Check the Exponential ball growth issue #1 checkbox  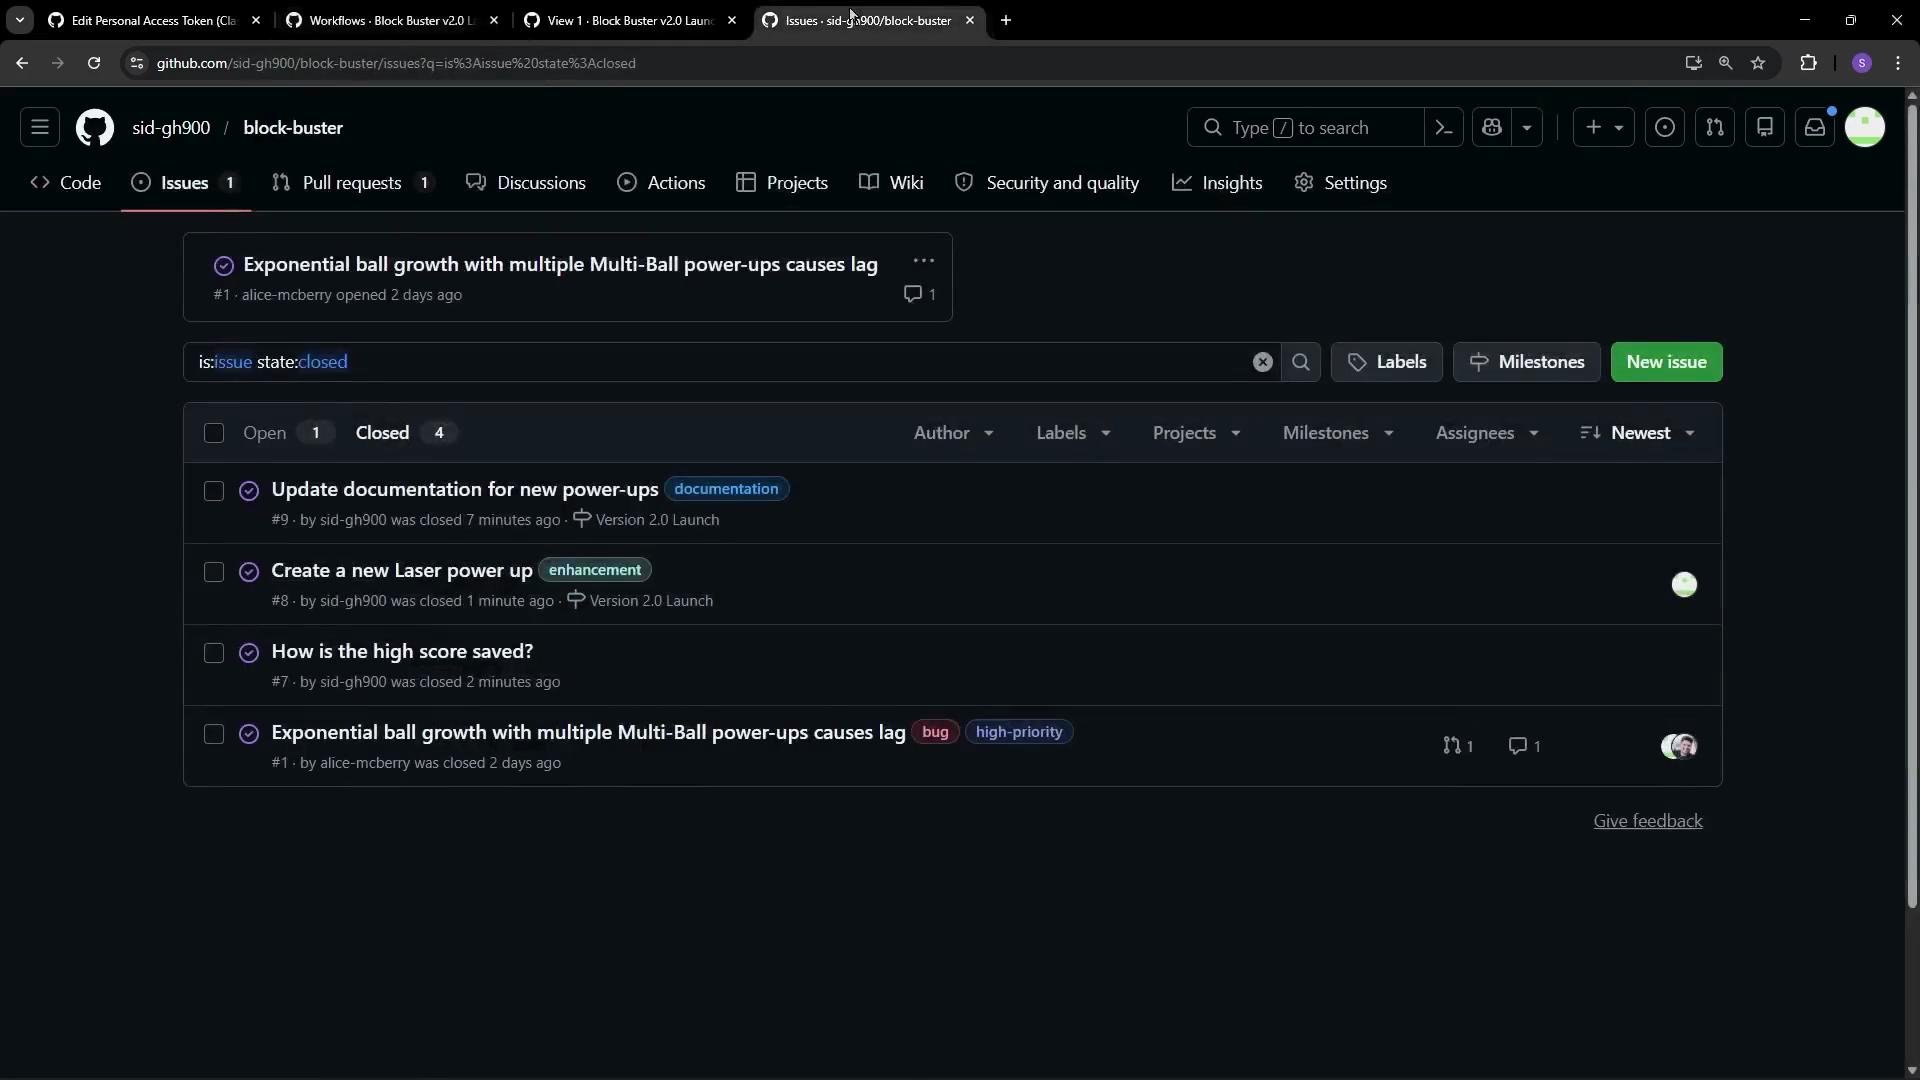(x=214, y=734)
